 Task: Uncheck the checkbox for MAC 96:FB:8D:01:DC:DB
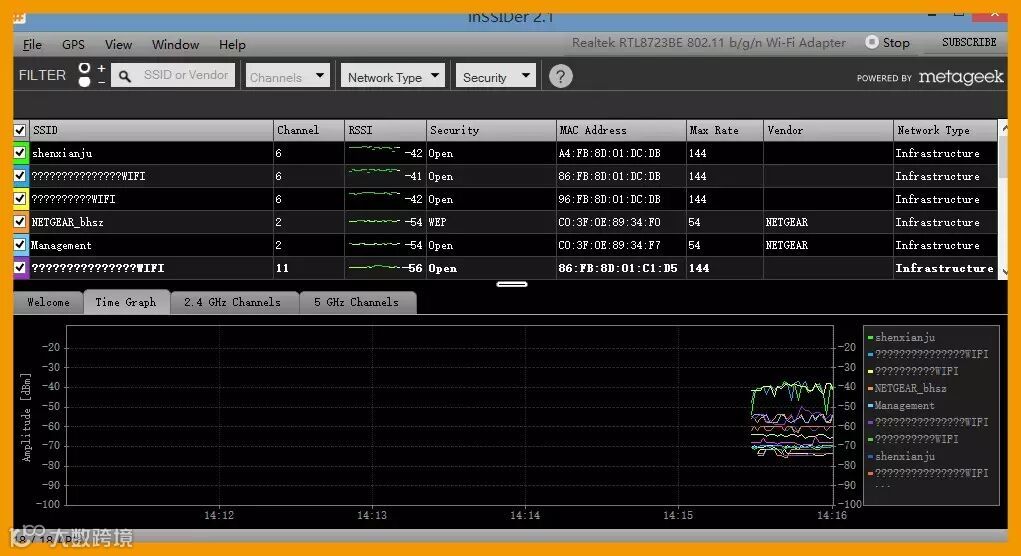[x=20, y=199]
